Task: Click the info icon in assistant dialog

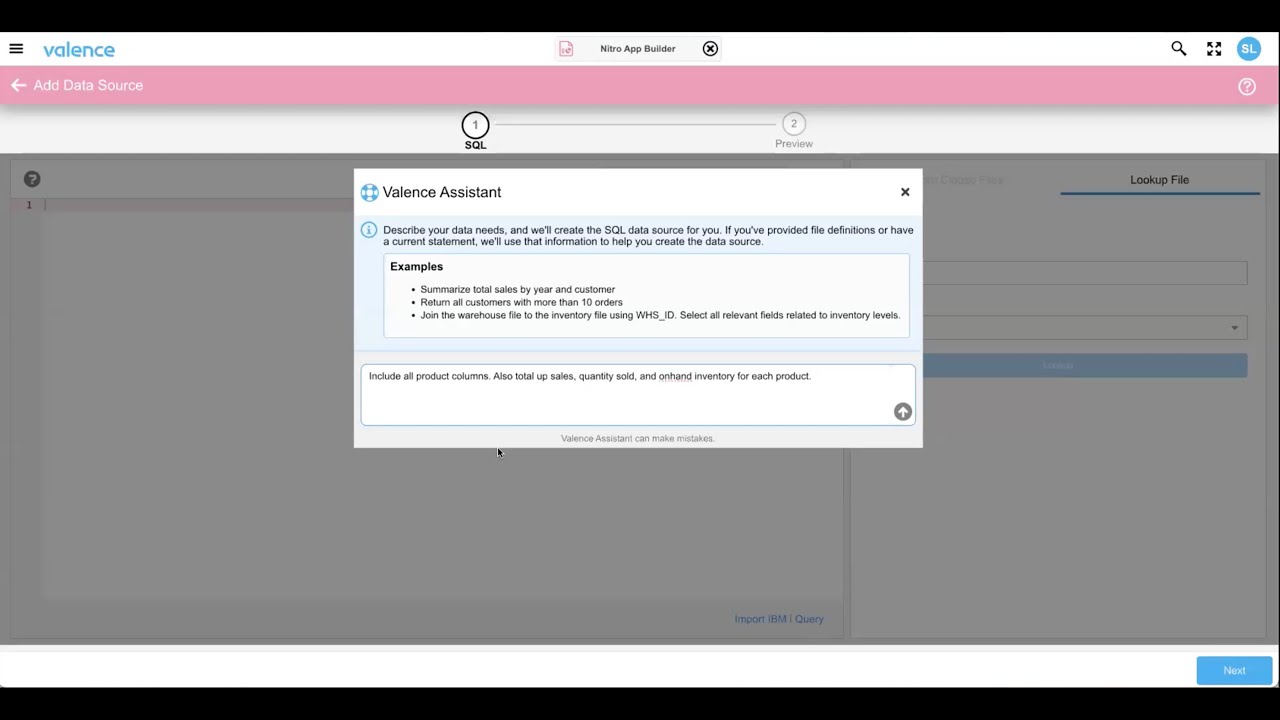Action: coord(369,230)
